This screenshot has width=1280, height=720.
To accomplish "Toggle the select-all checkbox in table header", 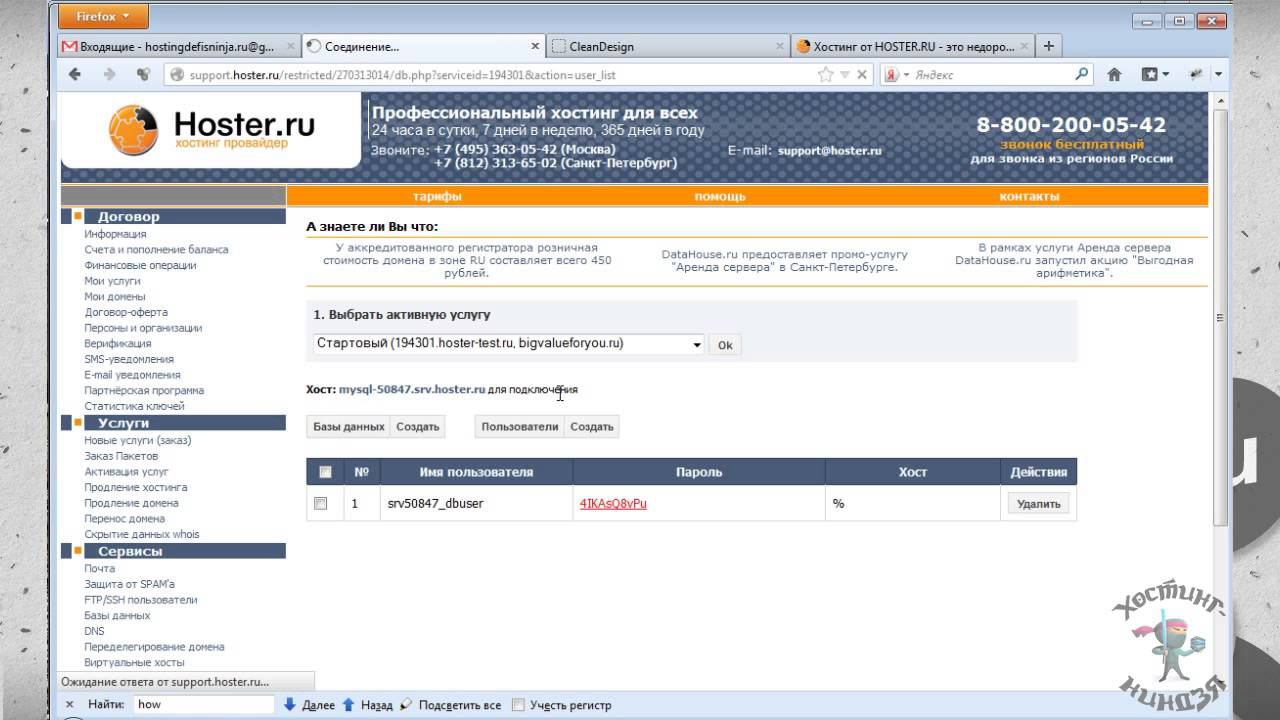I will click(x=325, y=472).
